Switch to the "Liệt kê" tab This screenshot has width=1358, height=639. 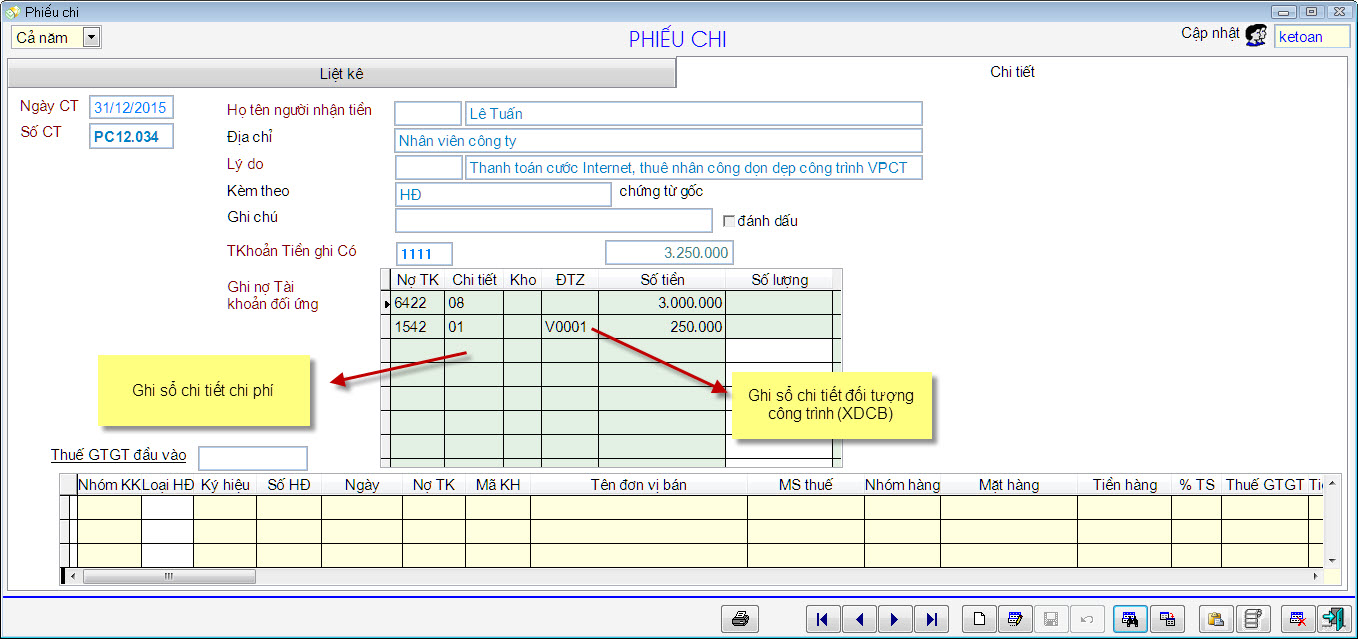(x=341, y=74)
